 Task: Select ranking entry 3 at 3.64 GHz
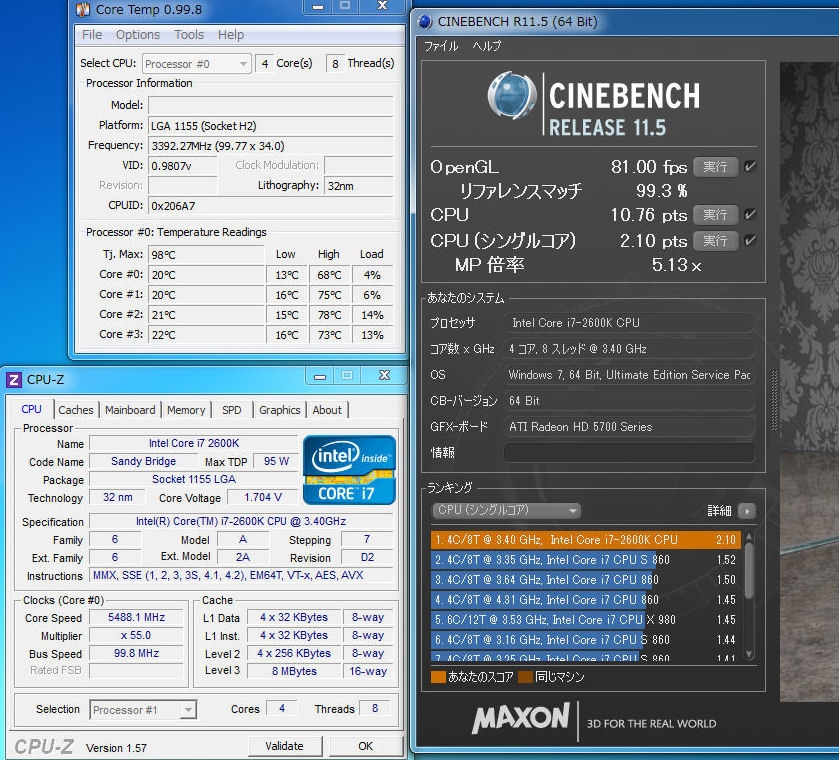pyautogui.click(x=586, y=580)
